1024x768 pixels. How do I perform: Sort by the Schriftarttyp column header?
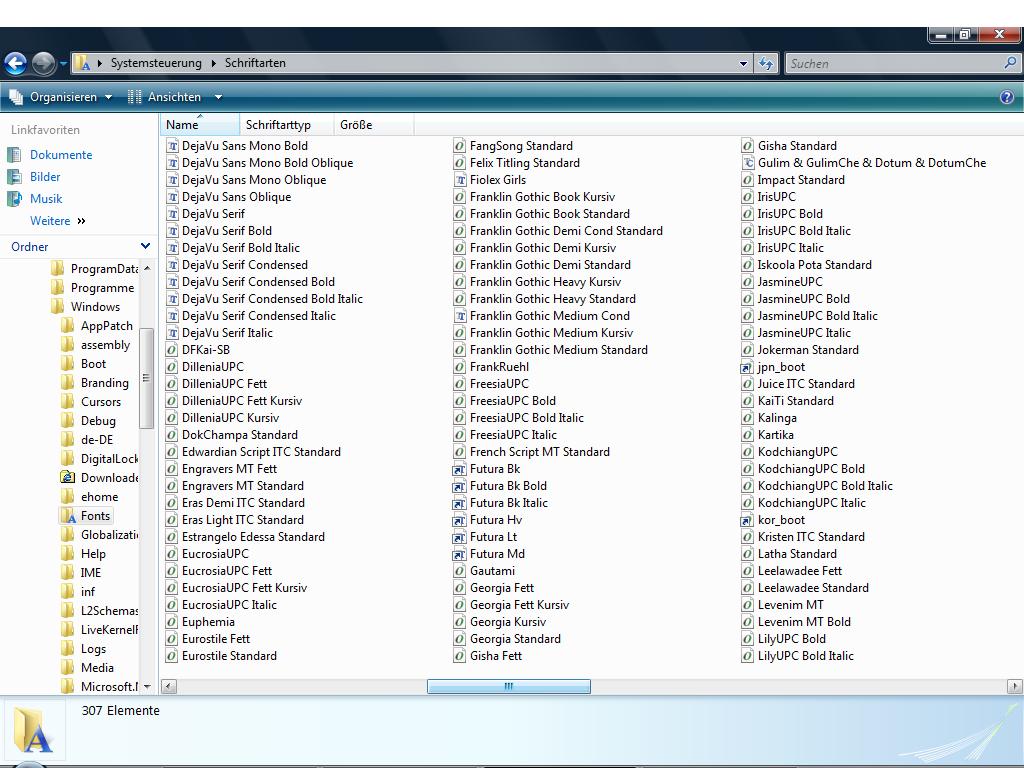pos(287,125)
